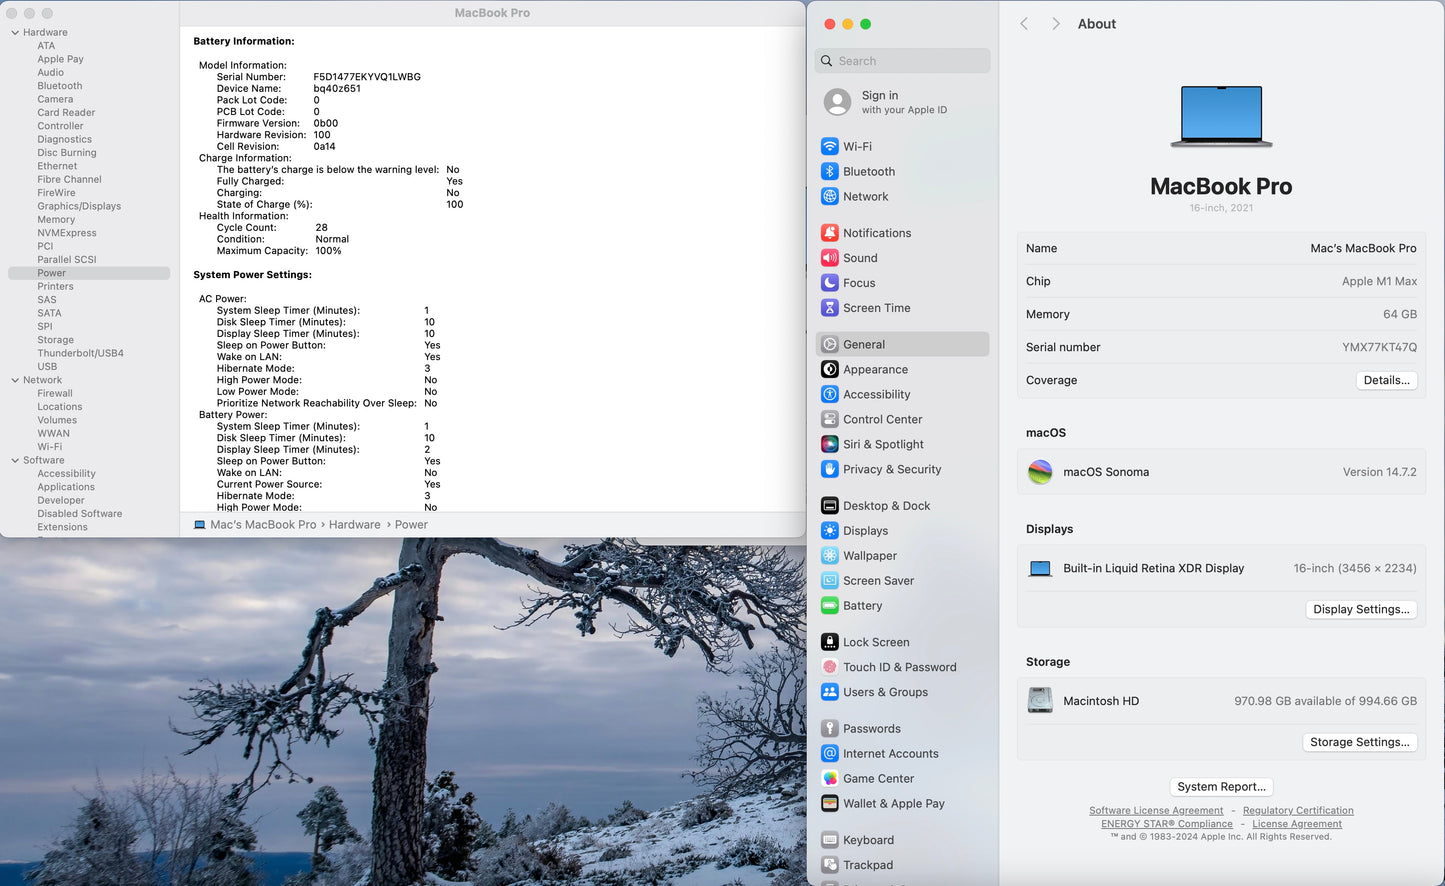Open Display Settings... button
Viewport: 1445px width, 886px height.
click(x=1360, y=609)
